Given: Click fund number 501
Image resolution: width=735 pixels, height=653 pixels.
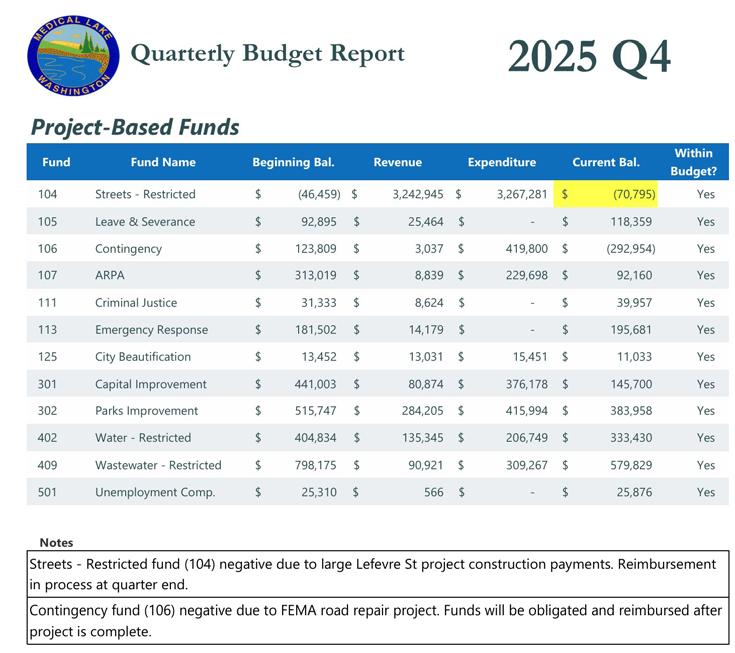Looking at the screenshot, I should 47,492.
